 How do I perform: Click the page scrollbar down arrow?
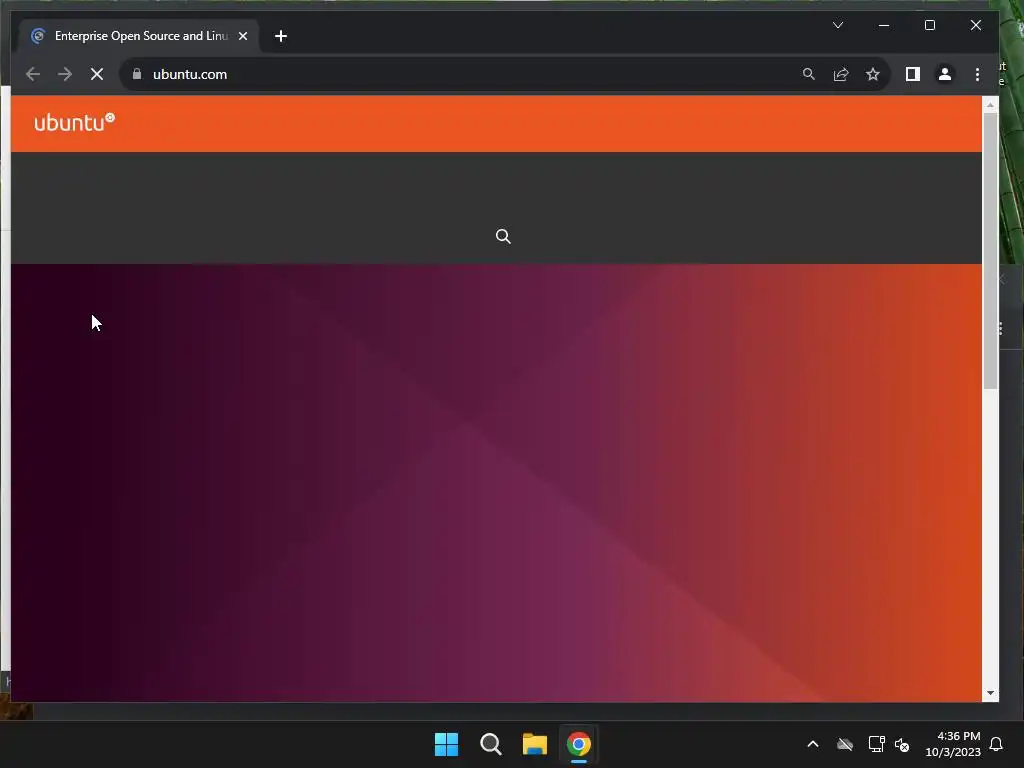(990, 693)
